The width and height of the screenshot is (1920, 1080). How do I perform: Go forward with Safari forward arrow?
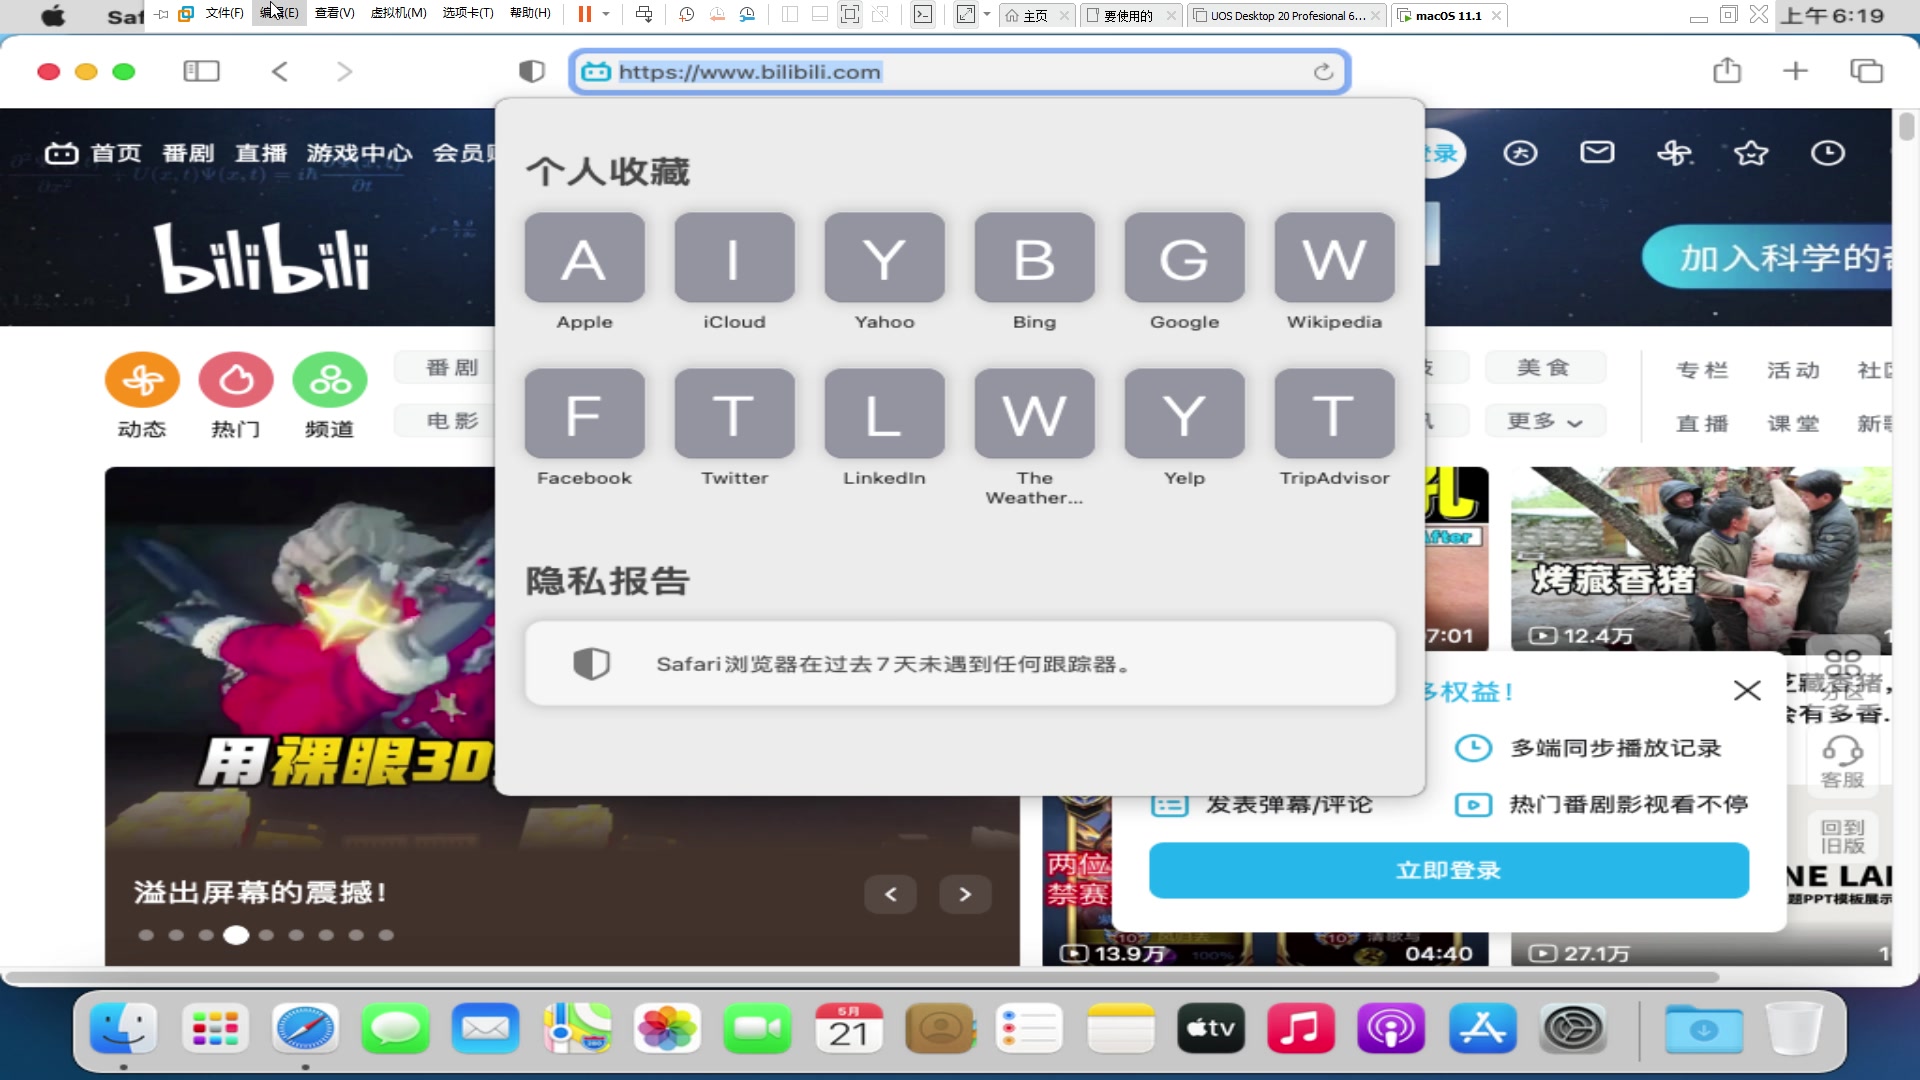[344, 71]
